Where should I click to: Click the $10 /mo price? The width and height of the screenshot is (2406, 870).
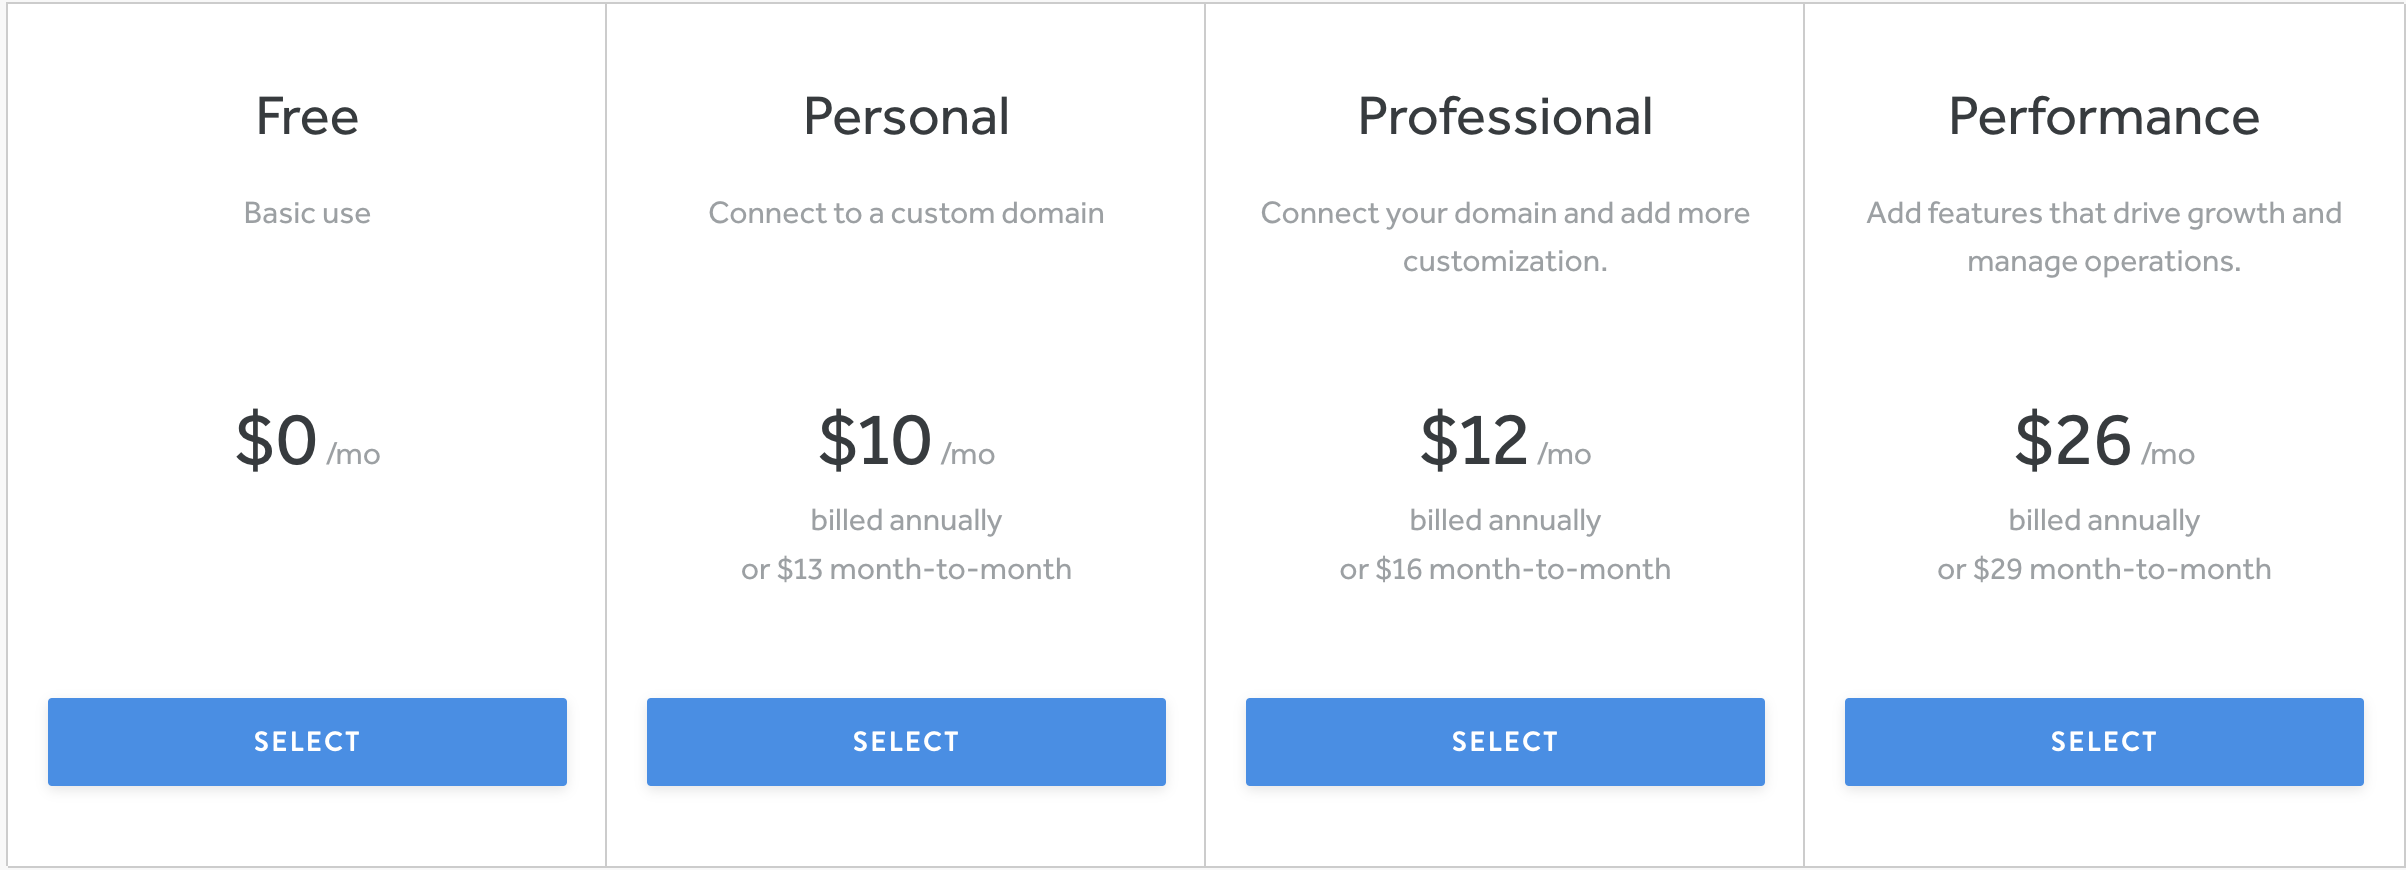tap(906, 441)
